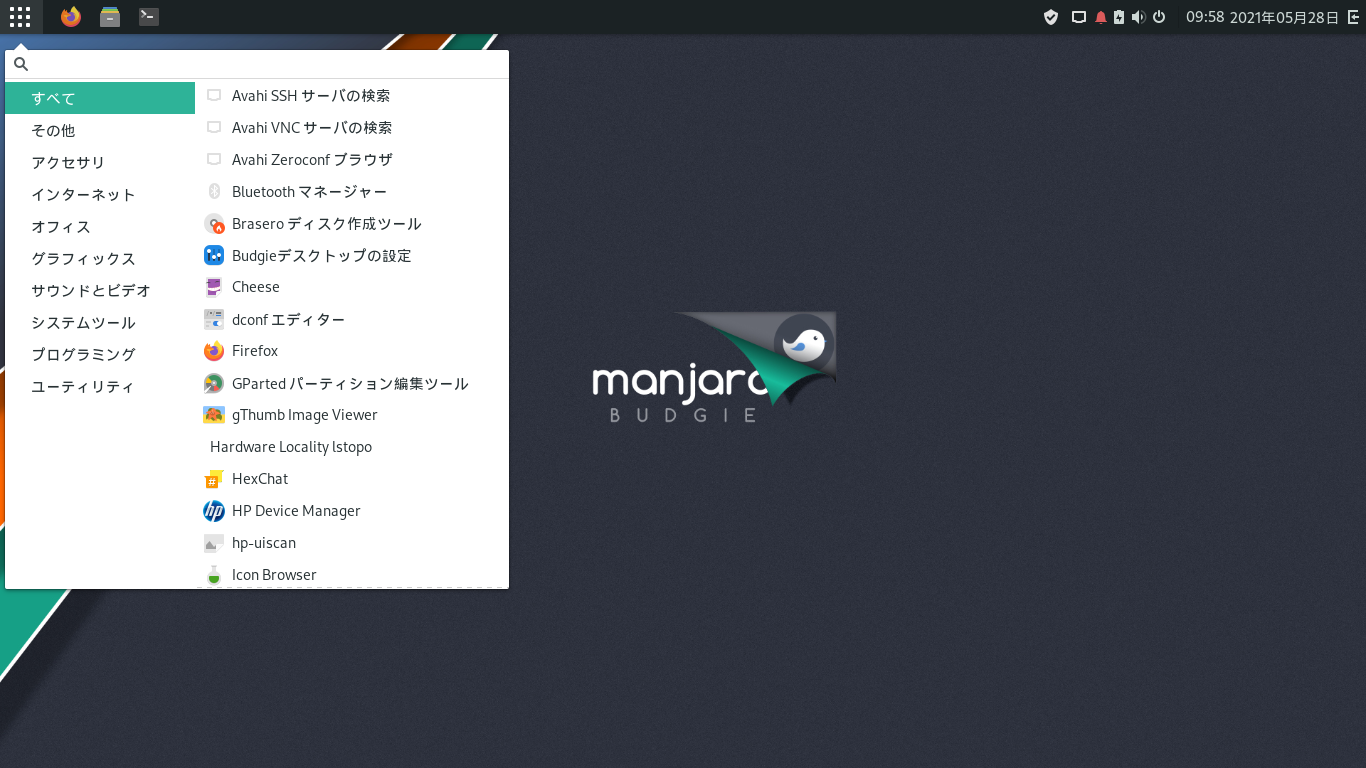Open the red notification bell
This screenshot has height=768, width=1366.
(x=1101, y=17)
